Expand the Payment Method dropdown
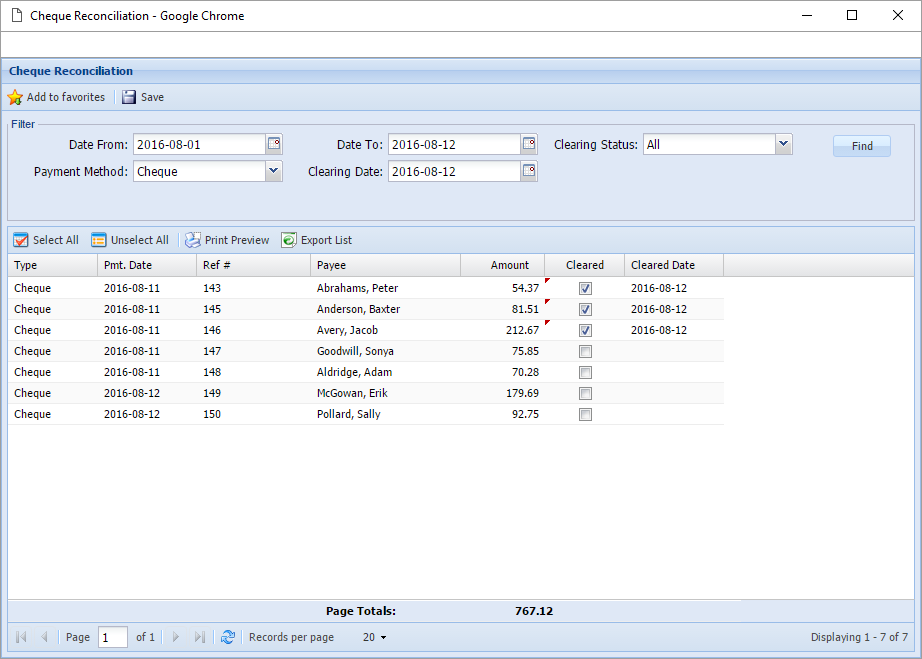The width and height of the screenshot is (922, 659). point(274,171)
